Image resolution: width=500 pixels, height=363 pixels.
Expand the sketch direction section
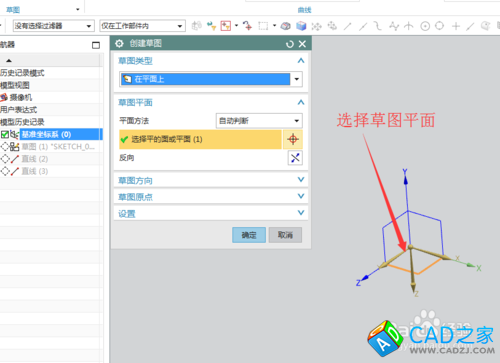click(211, 180)
